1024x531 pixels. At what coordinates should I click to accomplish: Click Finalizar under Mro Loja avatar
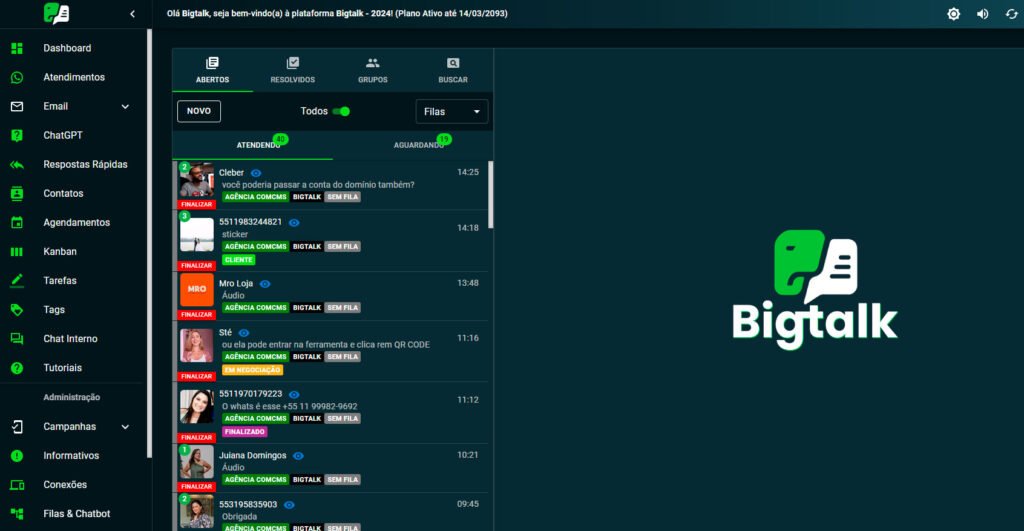[x=197, y=314]
